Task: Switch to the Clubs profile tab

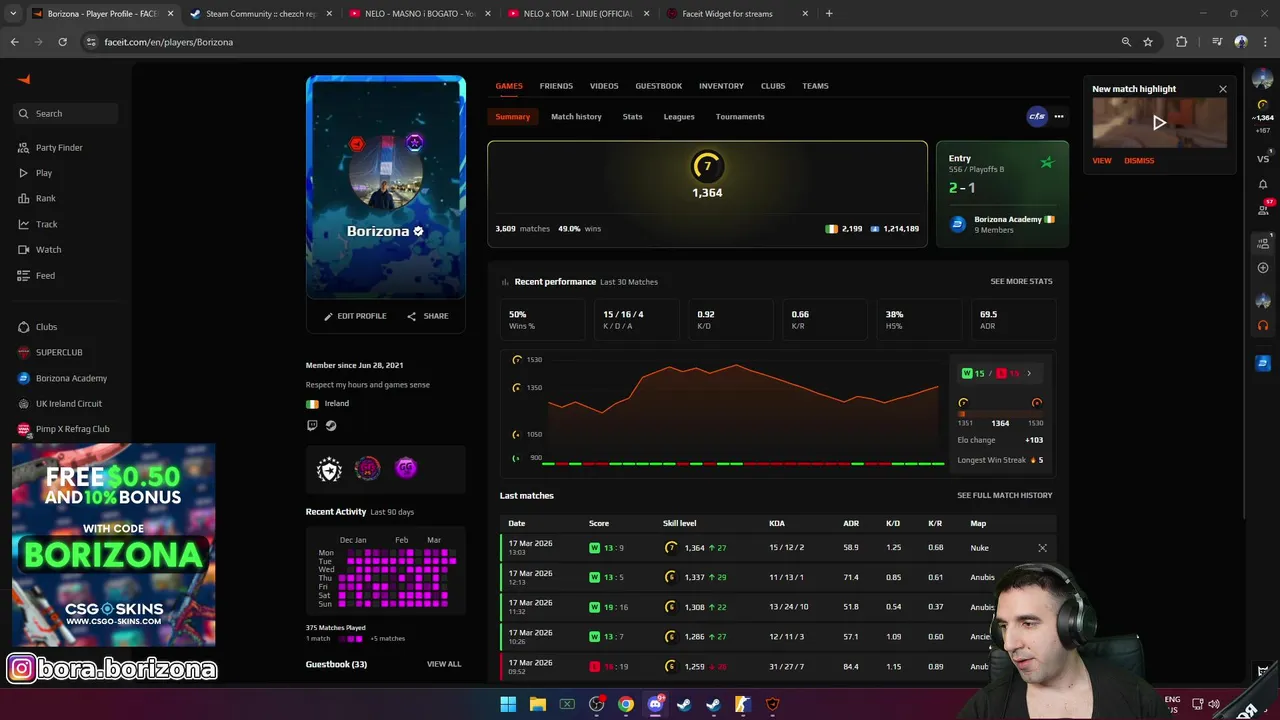Action: point(773,86)
